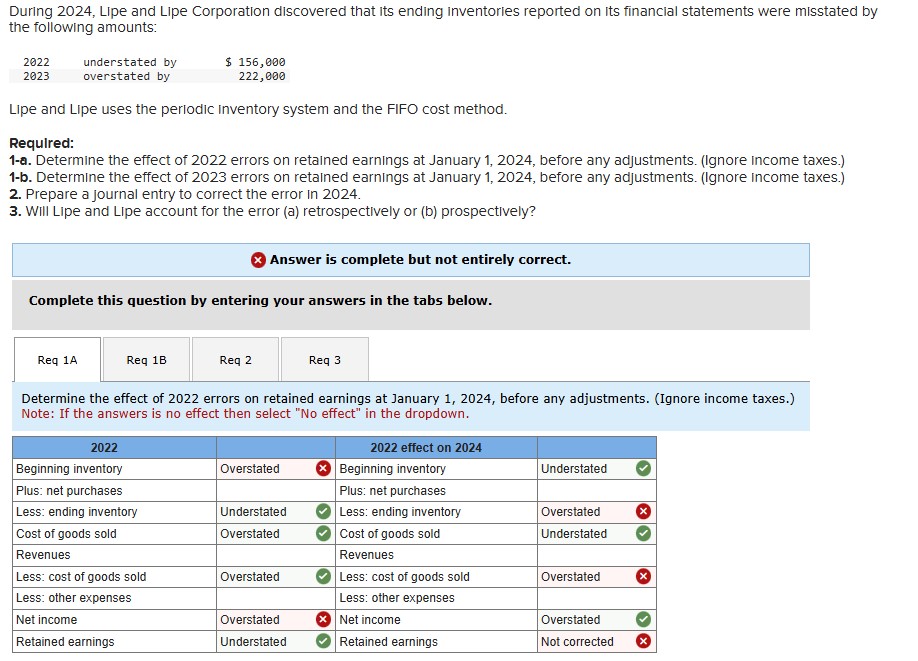Open 2022 Net income dropdown showing Overstated
The image size is (918, 661).
276,619
